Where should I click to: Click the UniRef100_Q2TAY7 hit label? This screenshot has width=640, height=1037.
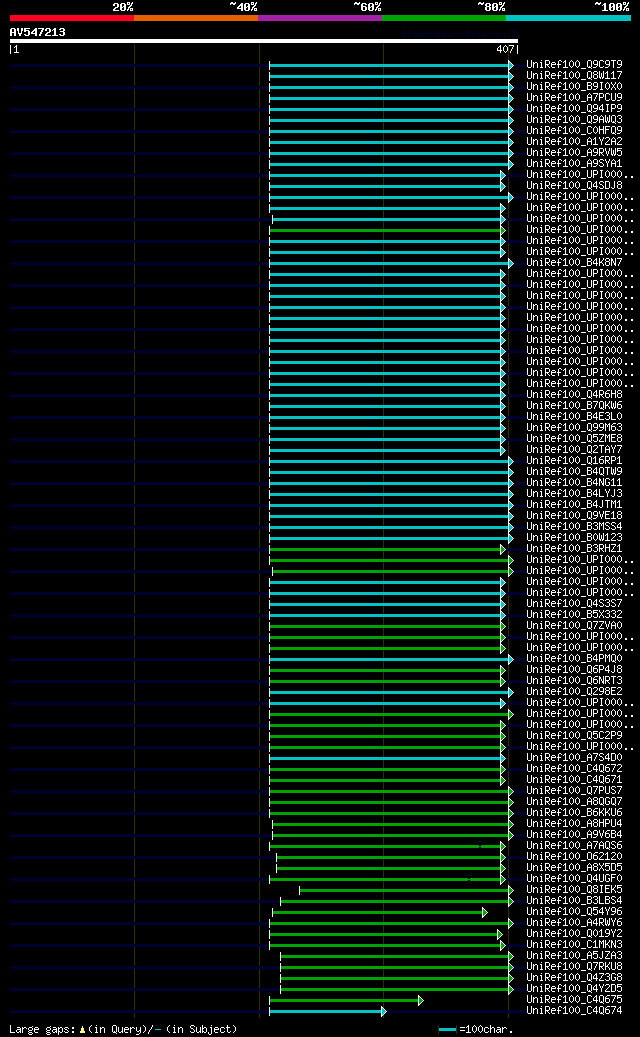pyautogui.click(x=574, y=450)
